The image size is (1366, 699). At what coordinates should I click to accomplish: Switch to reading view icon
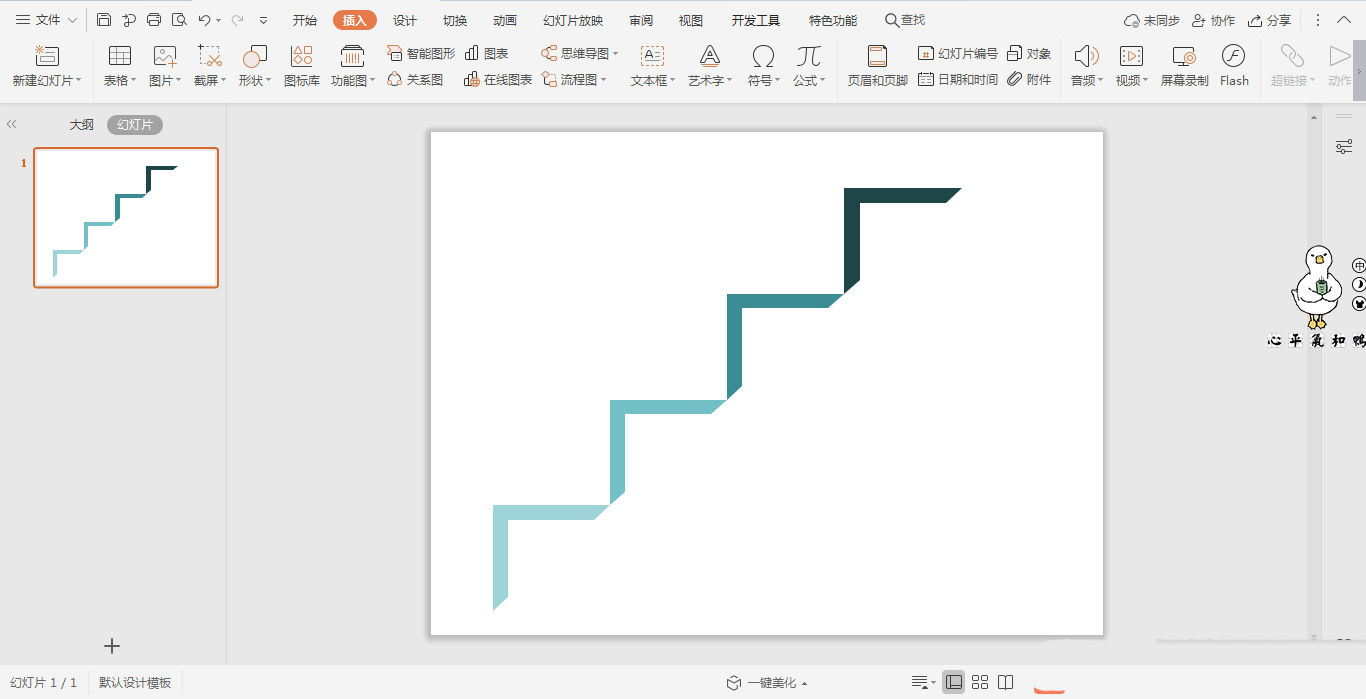tap(1006, 682)
